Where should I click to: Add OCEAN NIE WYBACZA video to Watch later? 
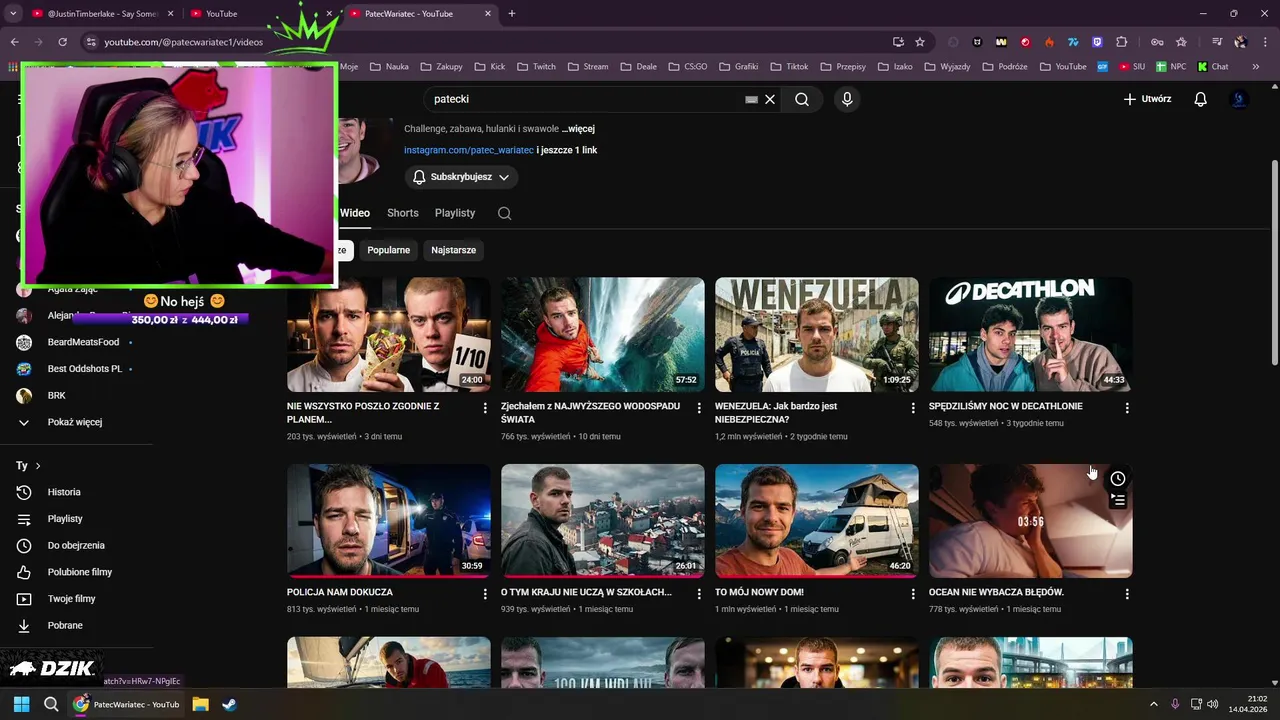click(1118, 479)
